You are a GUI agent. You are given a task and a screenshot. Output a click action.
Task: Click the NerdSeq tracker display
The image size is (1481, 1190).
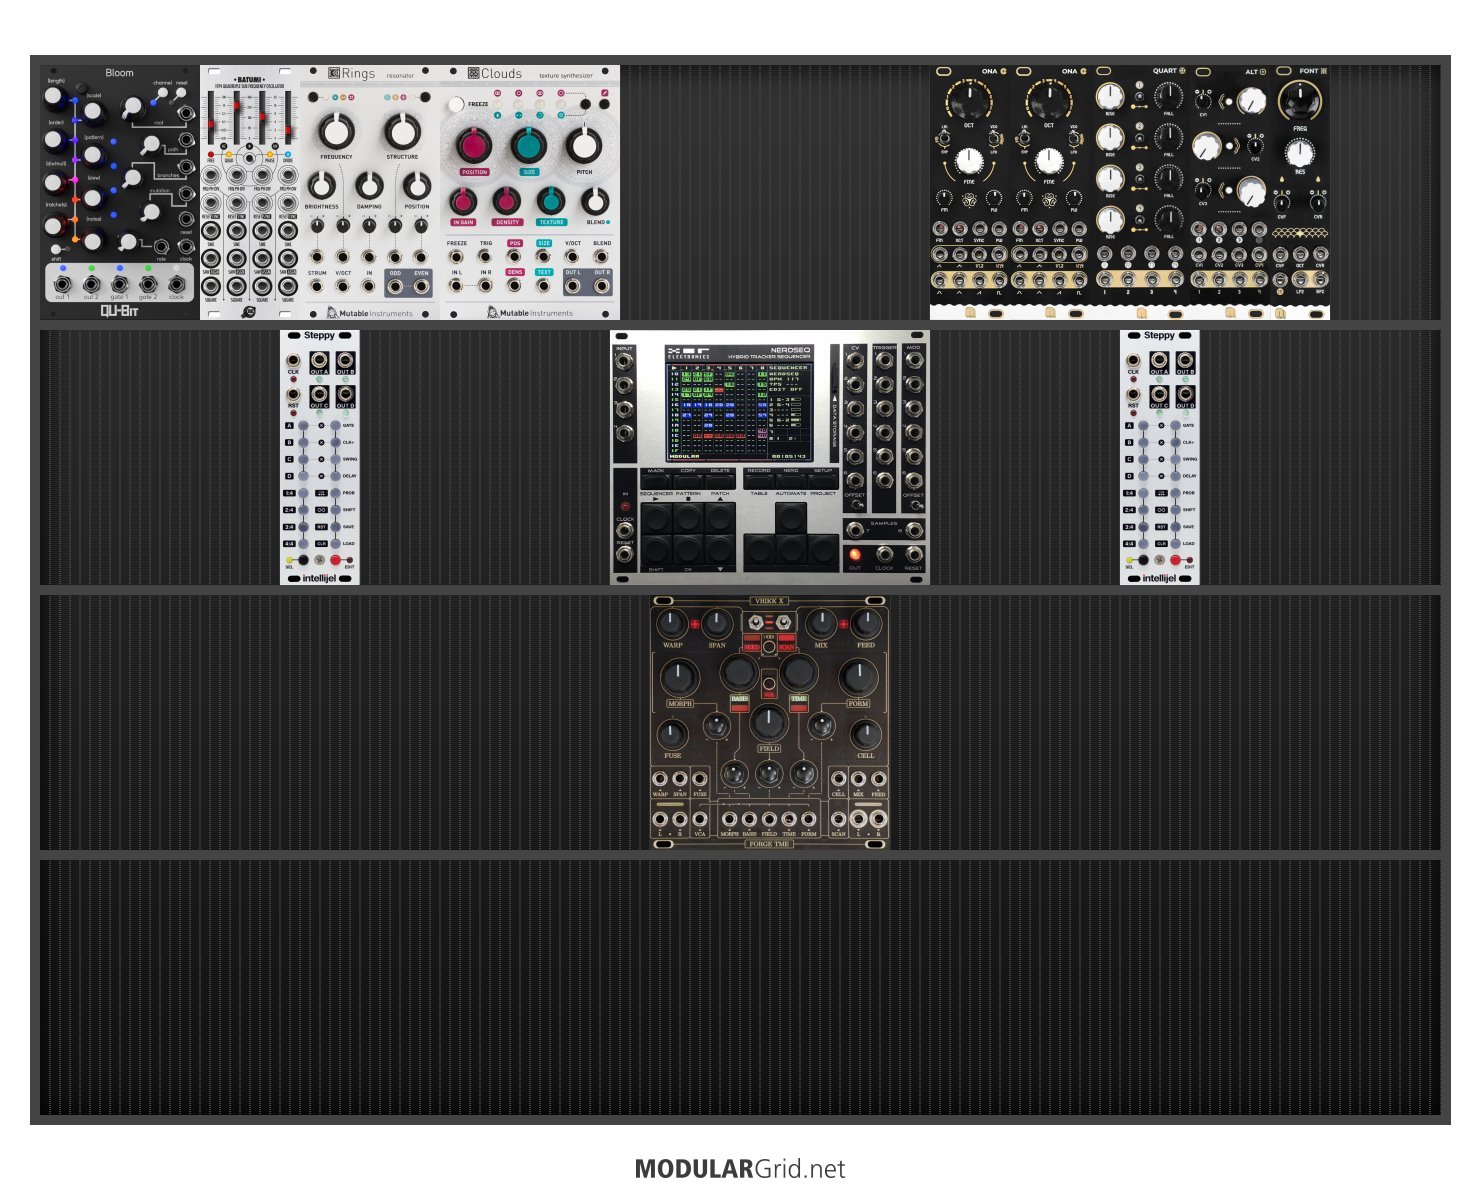pyautogui.click(x=740, y=412)
